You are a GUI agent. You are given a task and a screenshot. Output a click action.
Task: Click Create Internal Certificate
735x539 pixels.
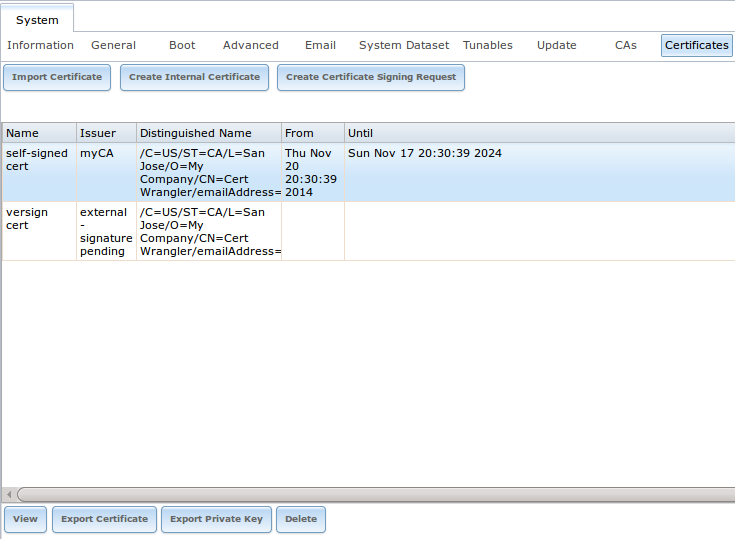pyautogui.click(x=195, y=77)
